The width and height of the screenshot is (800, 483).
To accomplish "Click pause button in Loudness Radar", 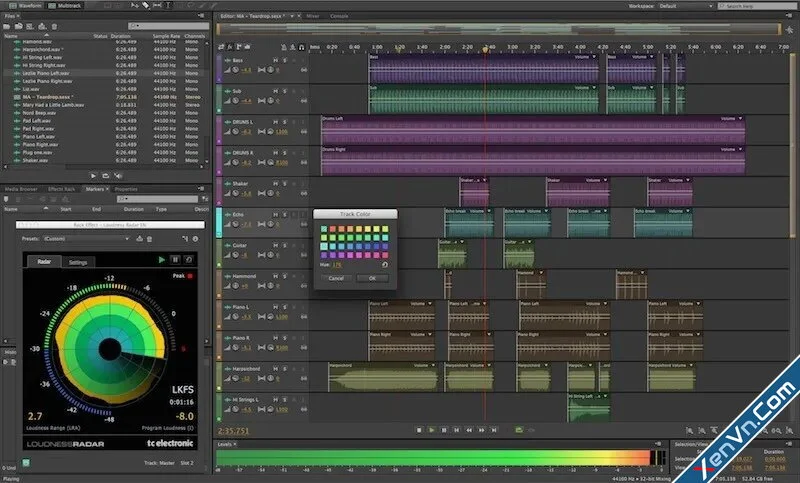I will (175, 260).
